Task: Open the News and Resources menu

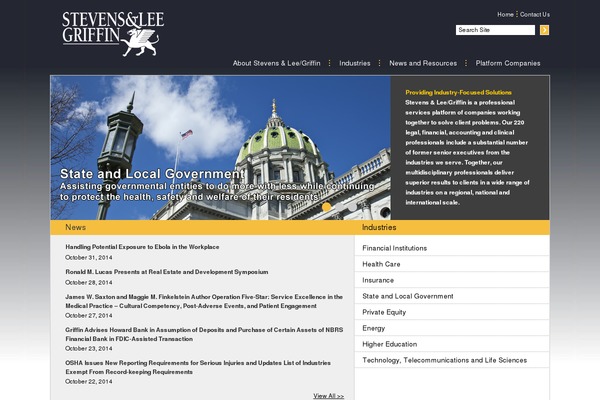Action: click(423, 63)
